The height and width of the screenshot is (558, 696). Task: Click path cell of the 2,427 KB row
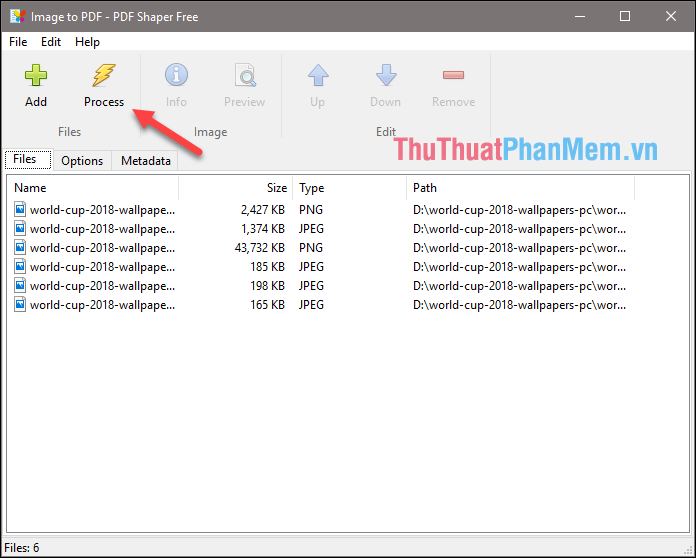coord(519,210)
